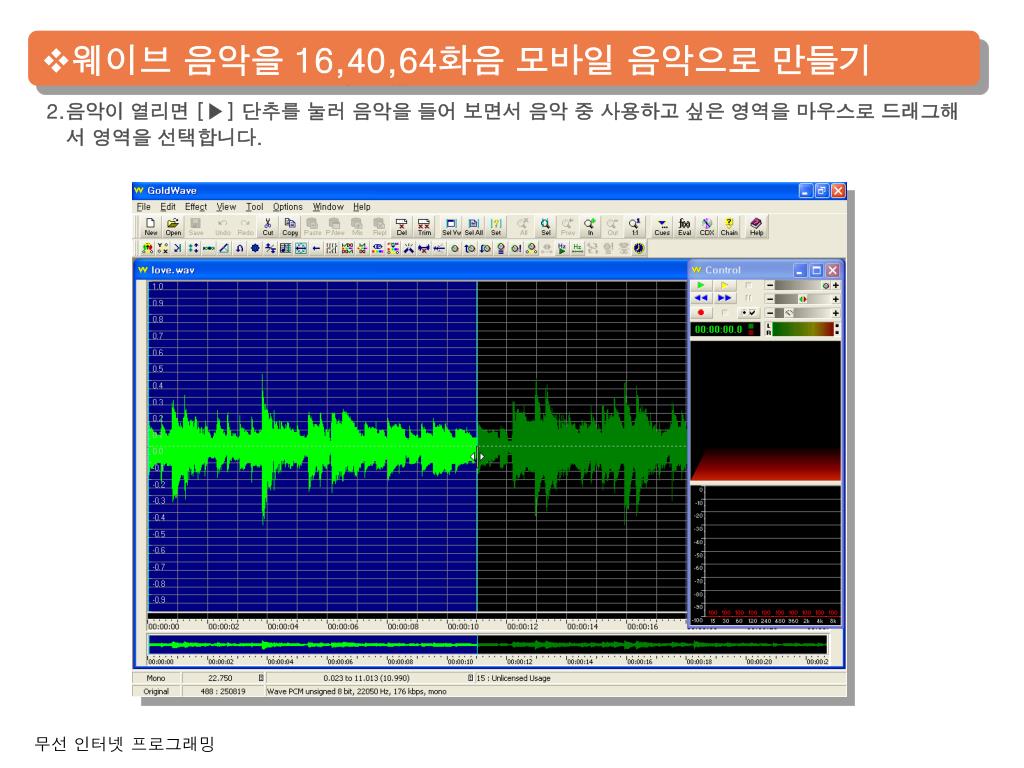Fast forward using the blue double-right arrows

(x=725, y=298)
